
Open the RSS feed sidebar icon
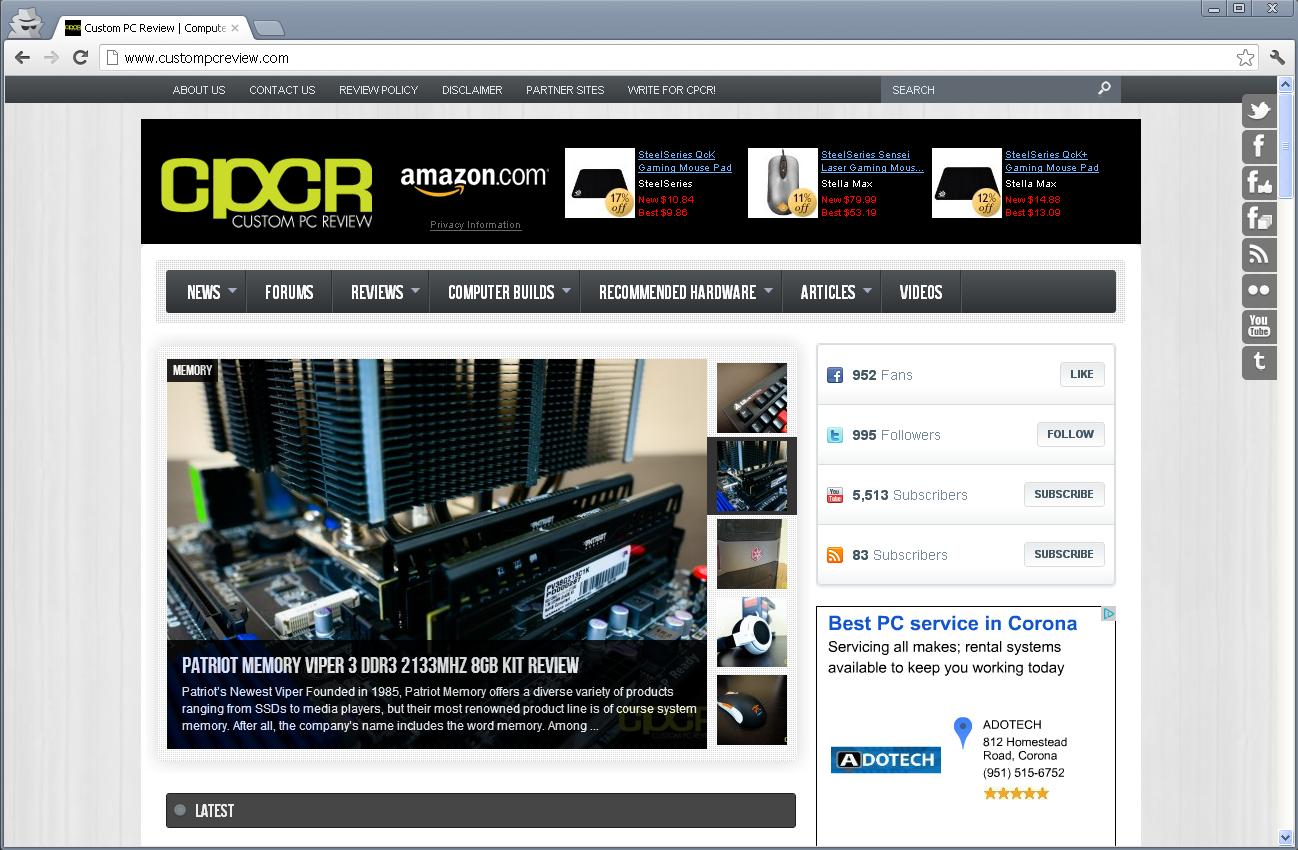[1259, 254]
